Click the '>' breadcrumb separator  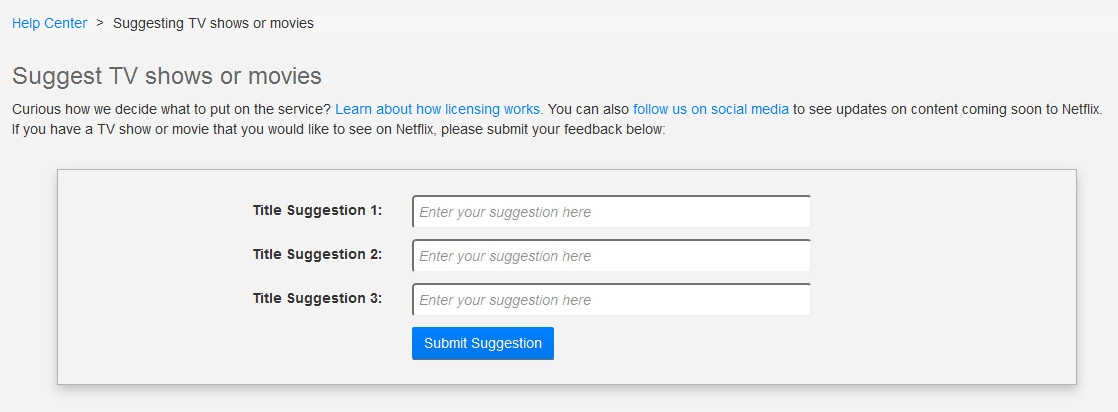(x=100, y=23)
